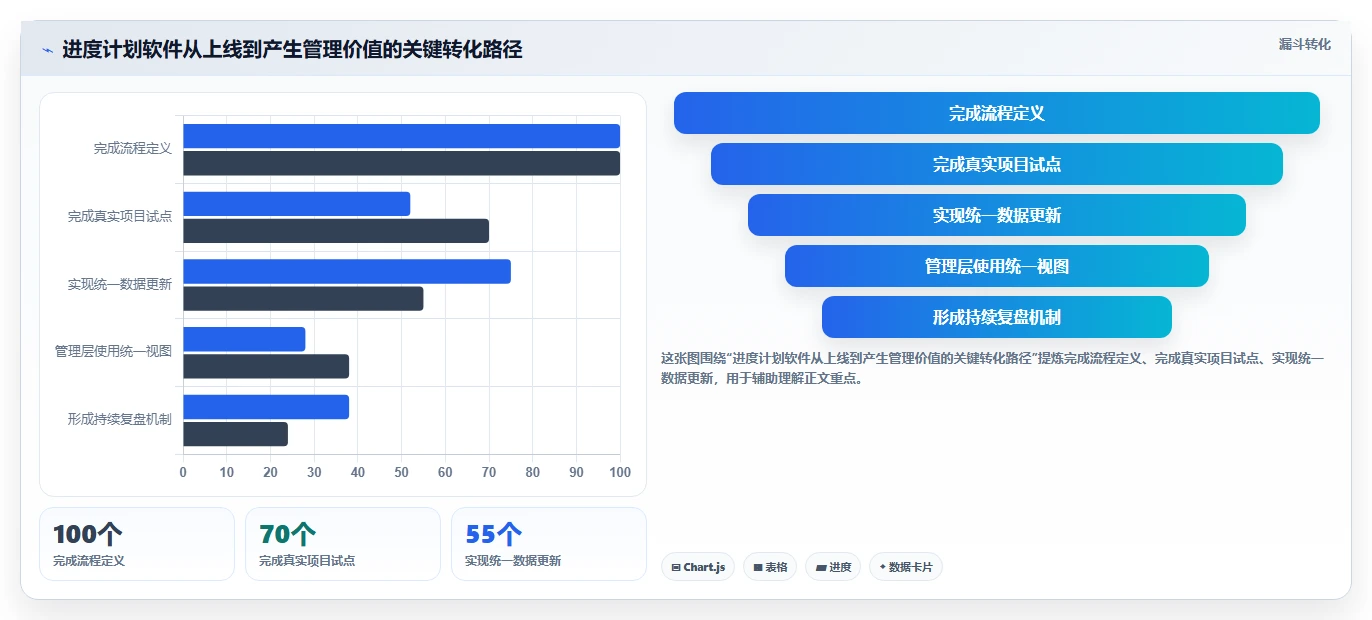
Task: Click the dark bar for 管理层使用统一视图
Action: [266, 366]
